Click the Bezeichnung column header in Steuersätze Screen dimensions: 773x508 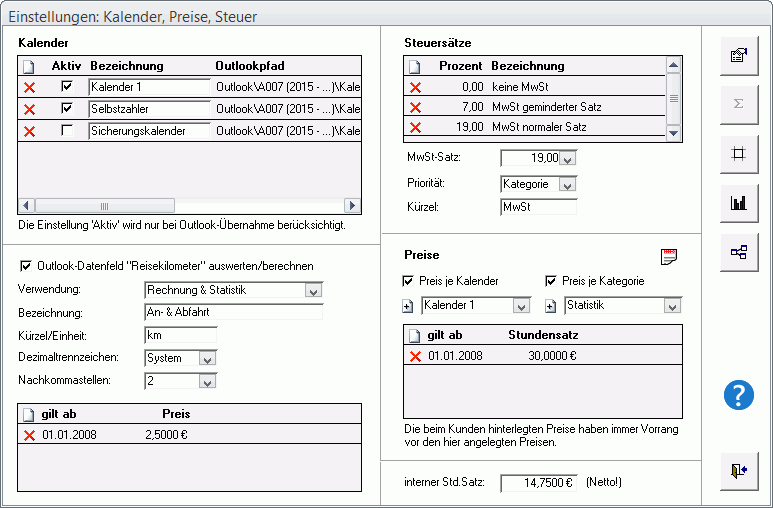528,66
